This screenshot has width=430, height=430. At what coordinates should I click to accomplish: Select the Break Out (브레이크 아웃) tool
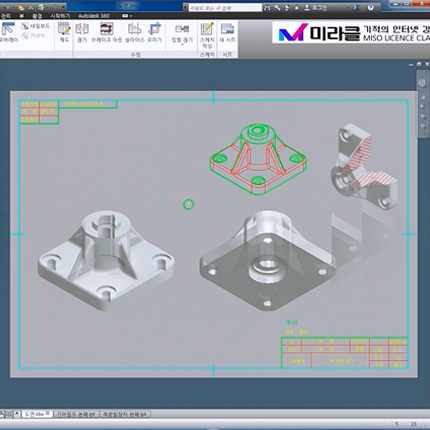click(x=107, y=33)
